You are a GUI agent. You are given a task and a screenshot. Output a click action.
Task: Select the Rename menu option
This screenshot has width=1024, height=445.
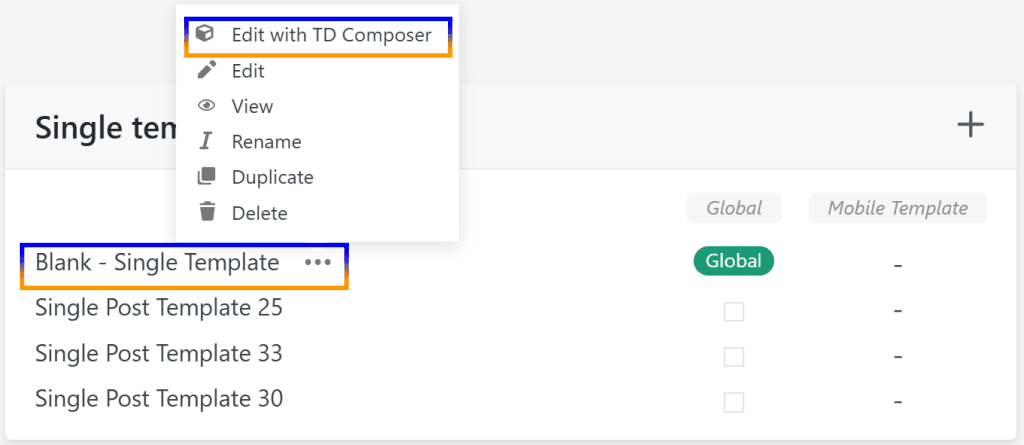266,142
